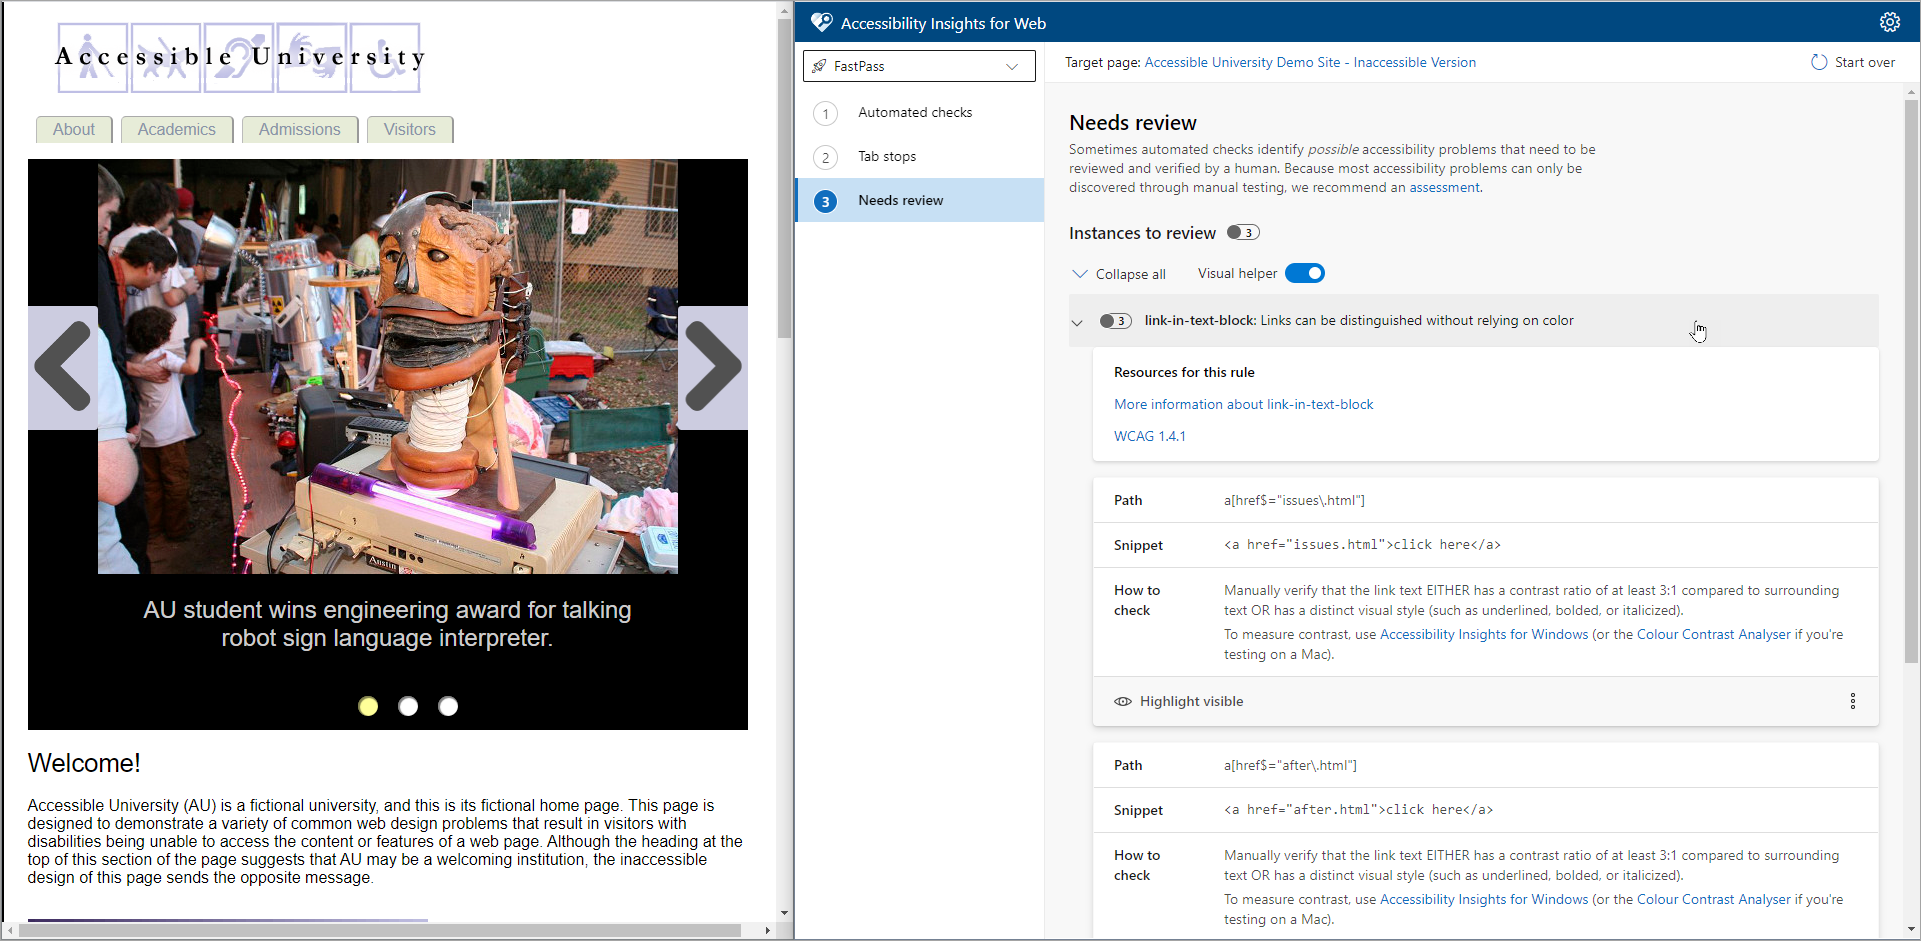Click Instances to review count badge

(x=1243, y=232)
